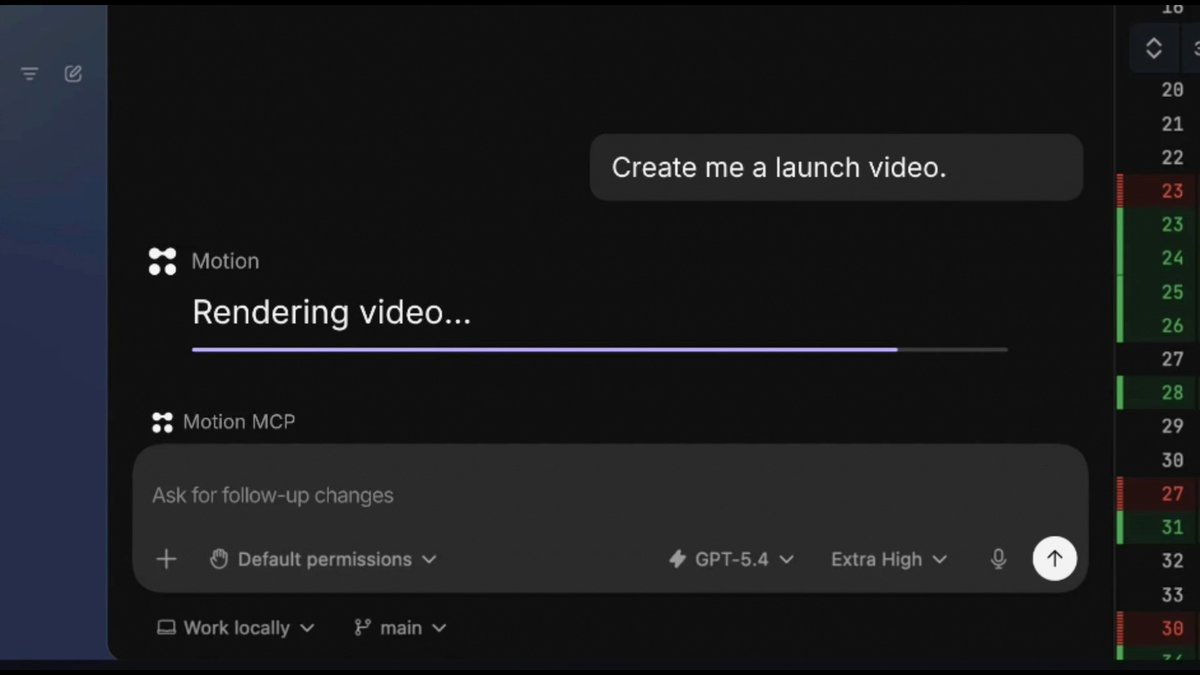The height and width of the screenshot is (675, 1200).
Task: Click the Rendering video progress bar
Action: 600,349
